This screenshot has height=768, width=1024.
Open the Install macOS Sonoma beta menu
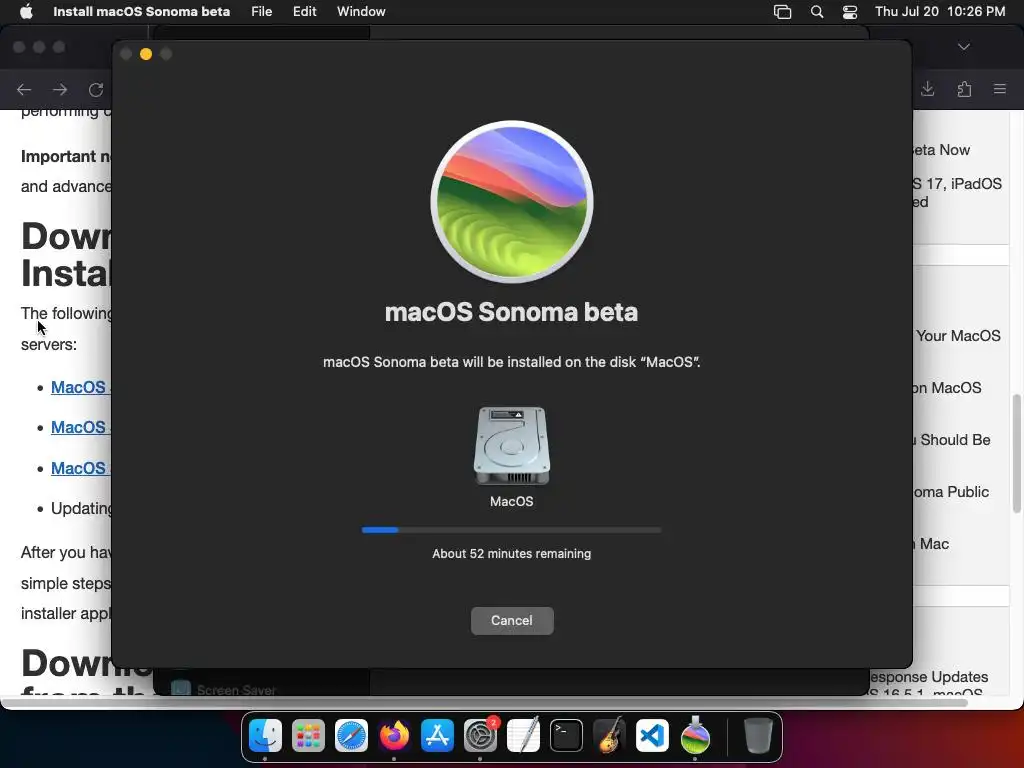[x=141, y=12]
